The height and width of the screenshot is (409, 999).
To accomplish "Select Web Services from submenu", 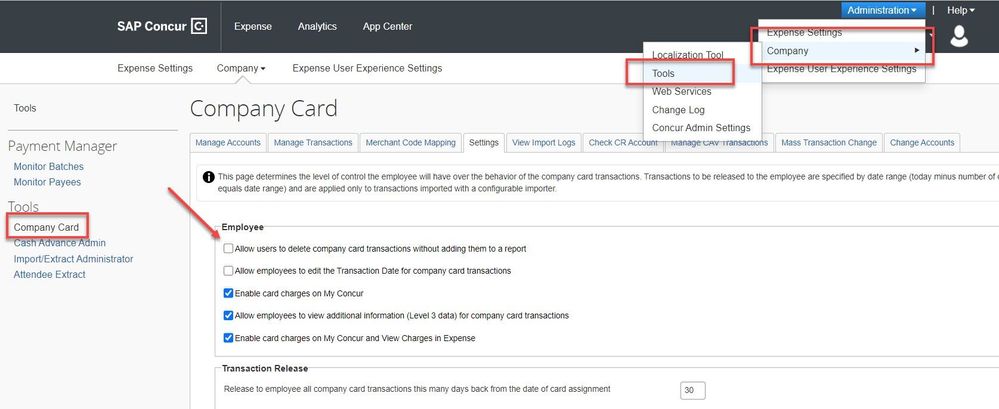I will pyautogui.click(x=682, y=92).
